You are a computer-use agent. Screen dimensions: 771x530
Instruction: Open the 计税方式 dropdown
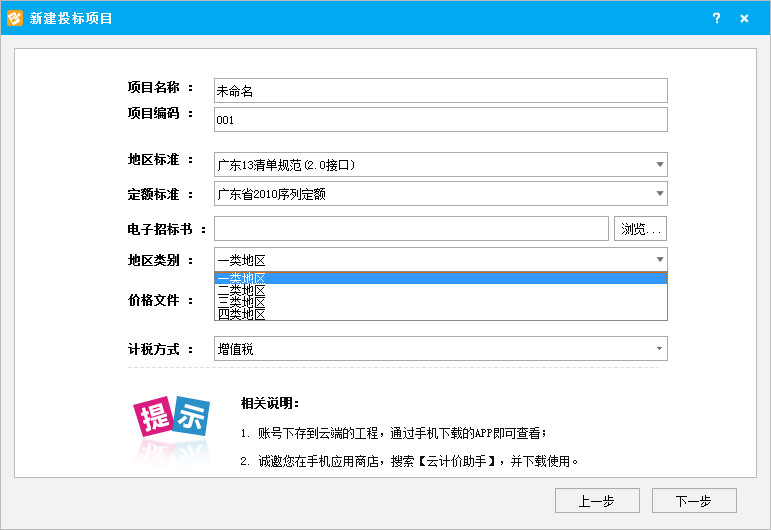point(659,349)
